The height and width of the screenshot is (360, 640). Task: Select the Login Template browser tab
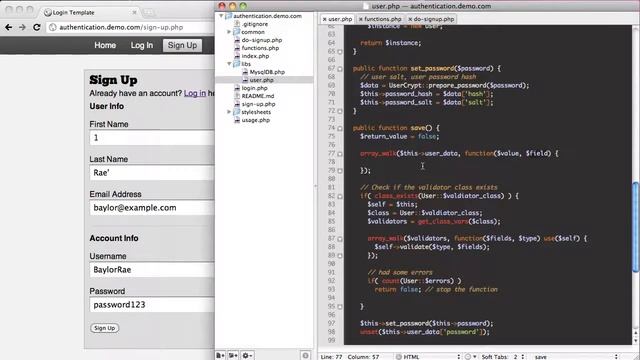pos(90,13)
